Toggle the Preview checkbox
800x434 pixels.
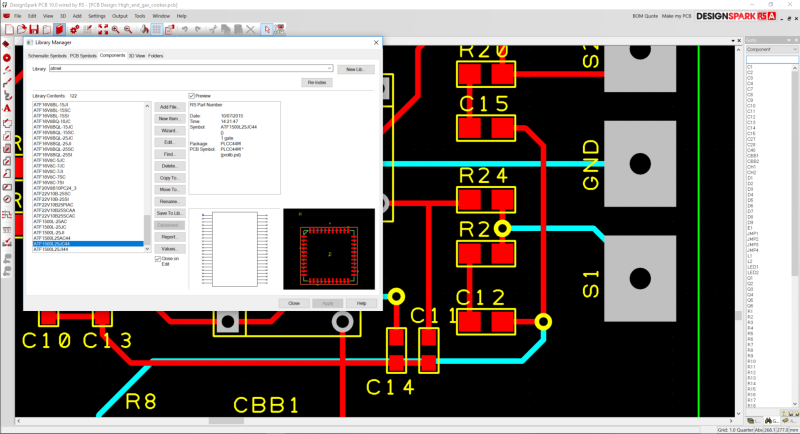[192, 96]
